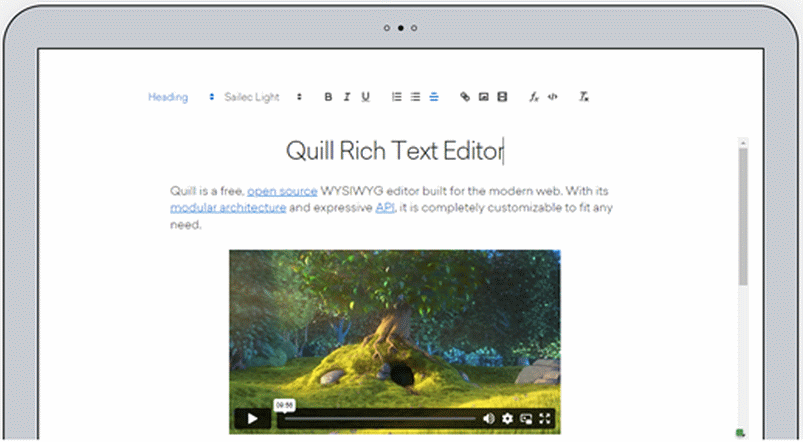Viewport: 803px width, 442px height.
Task: Follow the "modular architecture" link
Action: (x=228, y=207)
